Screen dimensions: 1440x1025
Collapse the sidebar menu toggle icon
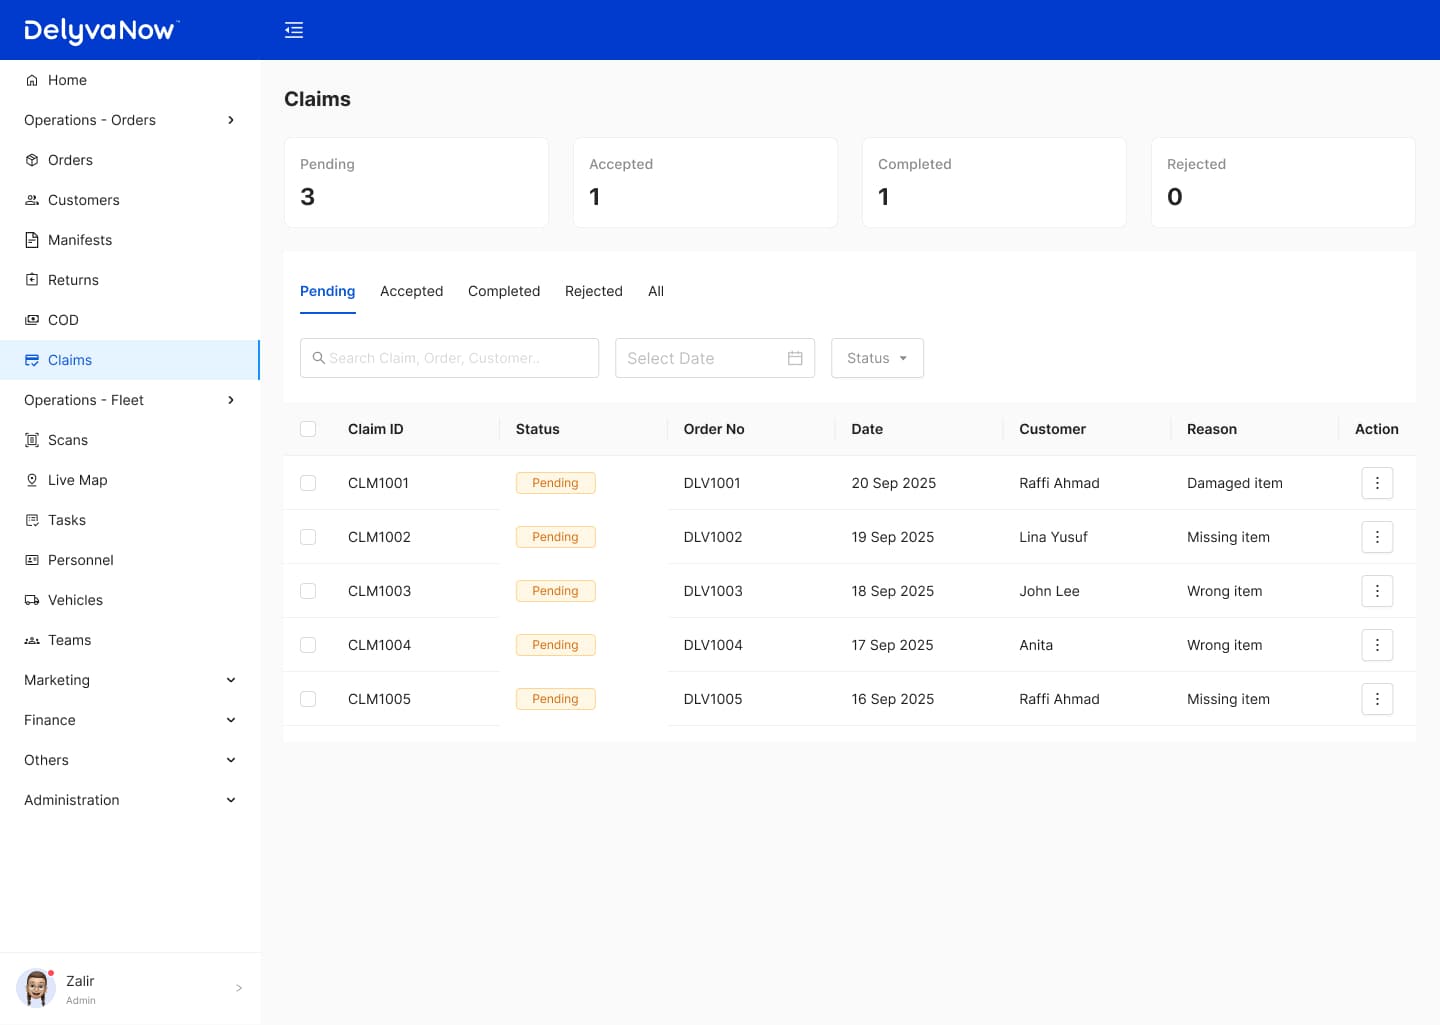tap(294, 30)
